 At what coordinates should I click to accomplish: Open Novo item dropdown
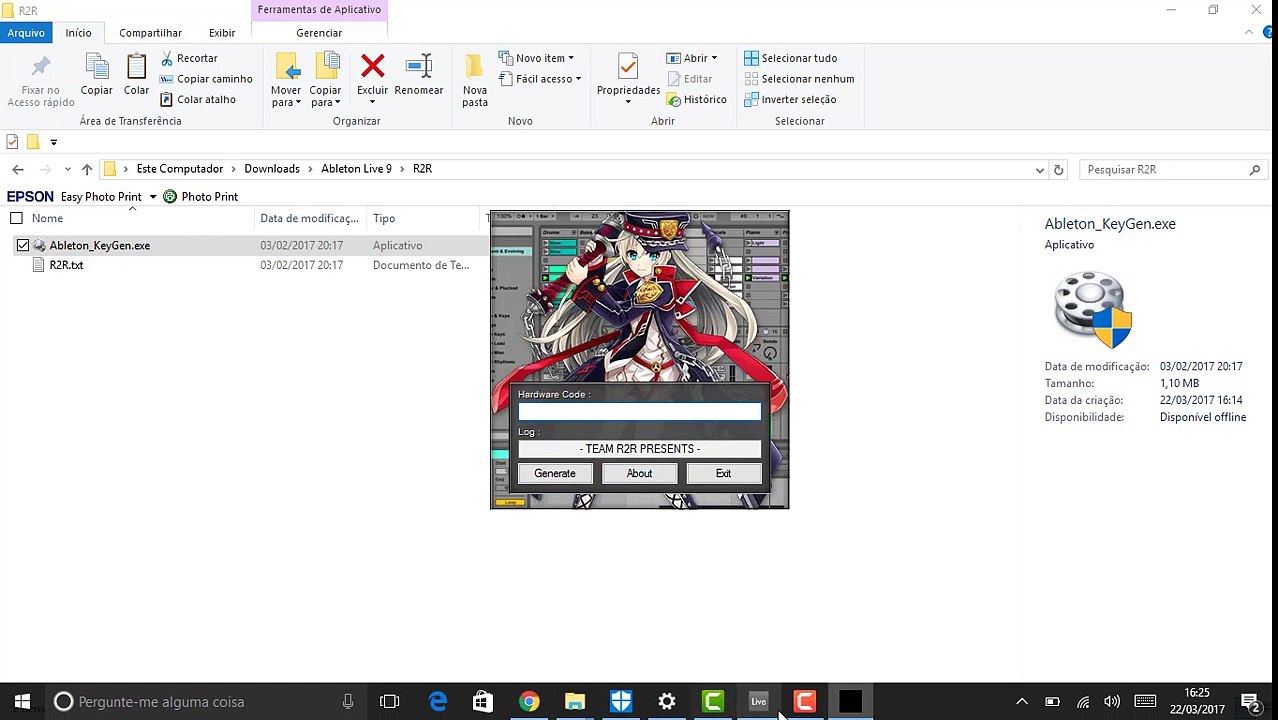coord(537,58)
